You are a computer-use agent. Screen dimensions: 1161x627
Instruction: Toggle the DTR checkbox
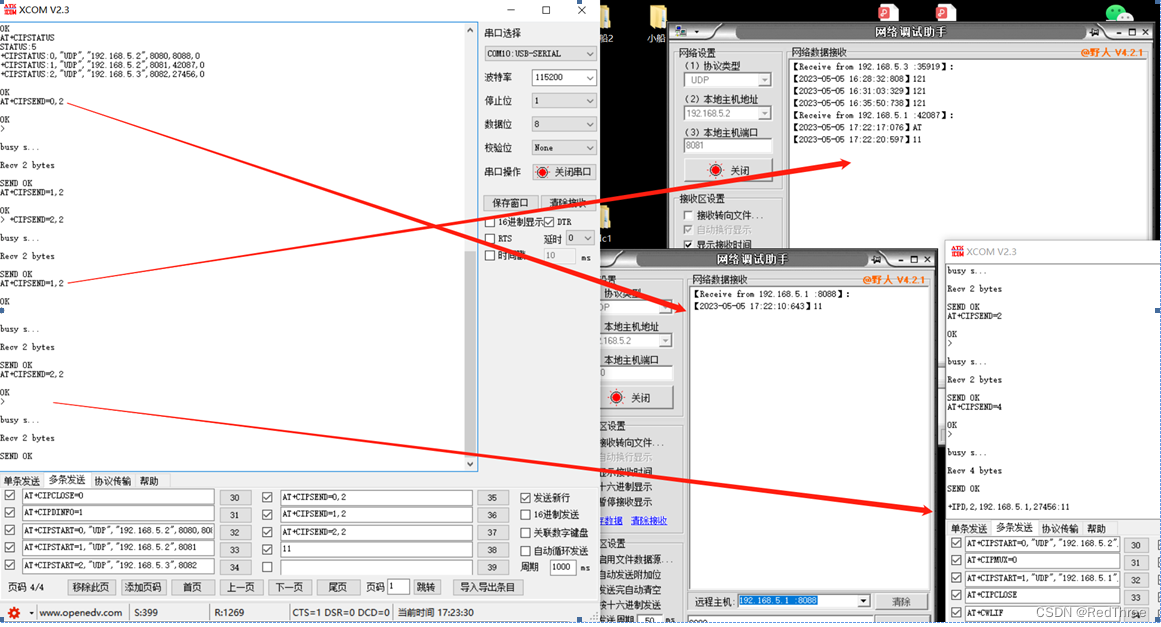pyautogui.click(x=549, y=222)
